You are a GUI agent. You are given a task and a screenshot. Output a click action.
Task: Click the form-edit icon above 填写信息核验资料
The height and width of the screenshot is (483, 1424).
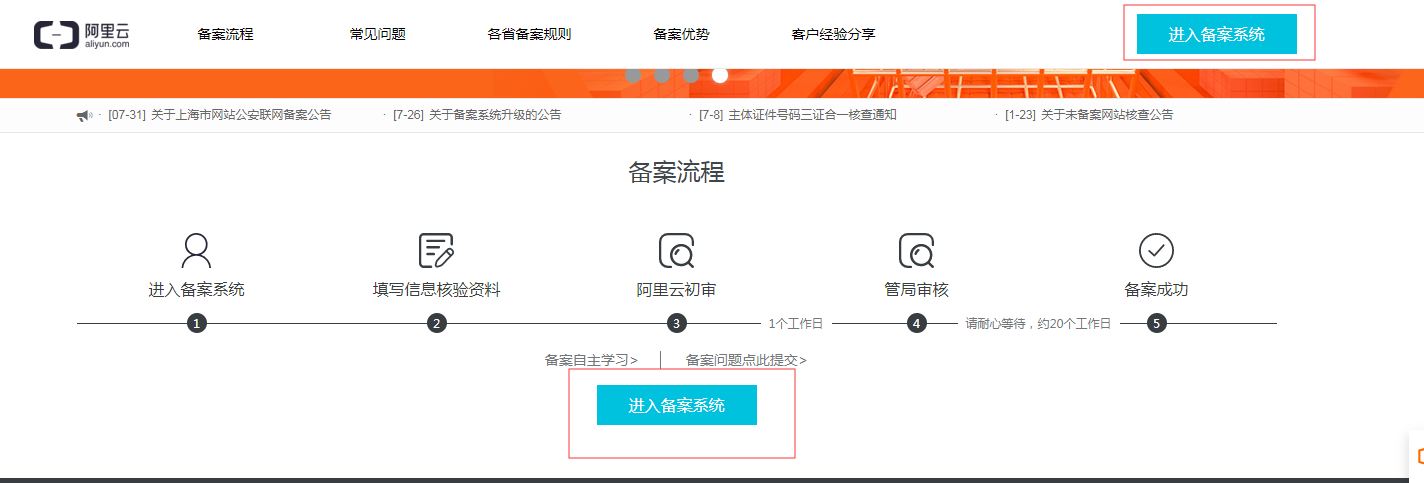[x=436, y=250]
